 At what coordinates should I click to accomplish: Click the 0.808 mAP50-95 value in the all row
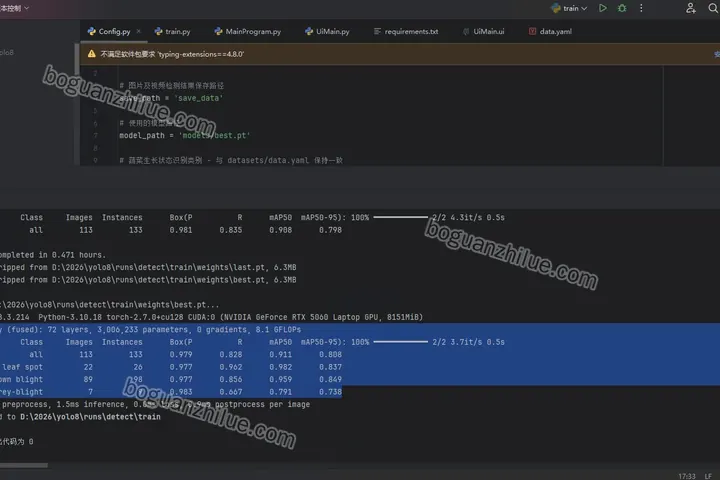pos(331,355)
